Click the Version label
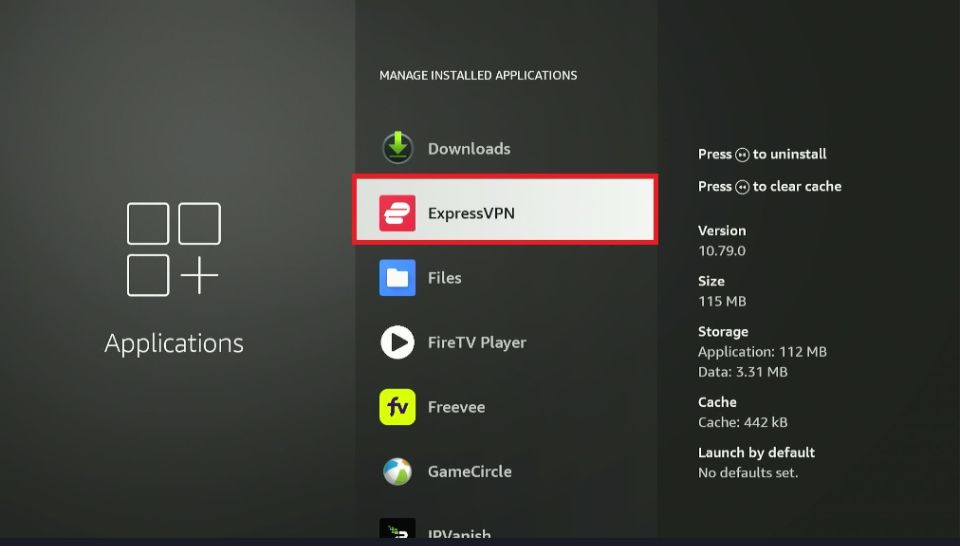Viewport: 960px width, 546px height. coord(722,231)
